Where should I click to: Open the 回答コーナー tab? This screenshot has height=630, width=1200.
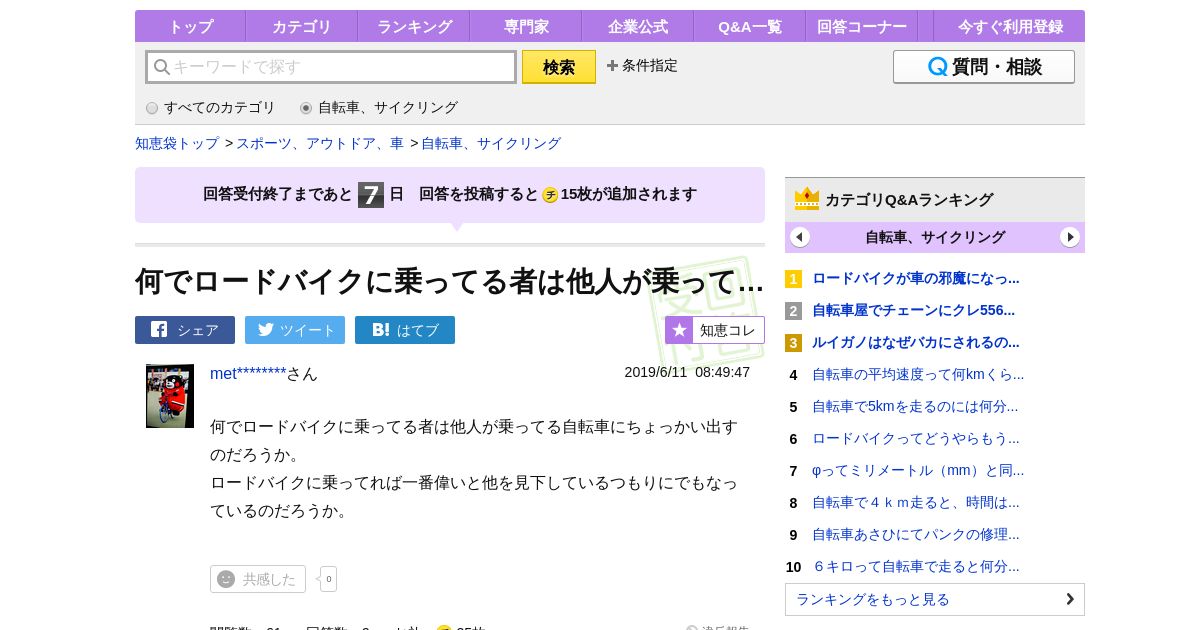(861, 26)
